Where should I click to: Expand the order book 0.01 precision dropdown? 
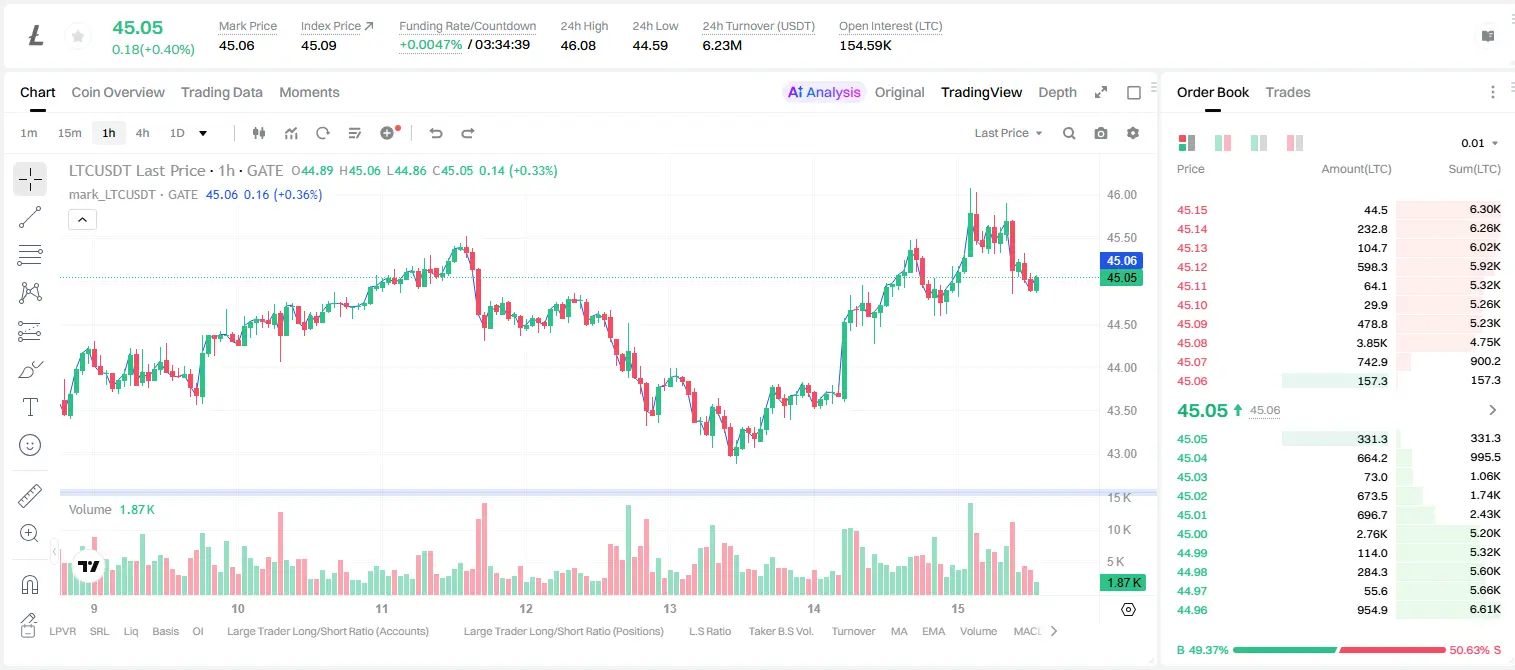click(1480, 143)
